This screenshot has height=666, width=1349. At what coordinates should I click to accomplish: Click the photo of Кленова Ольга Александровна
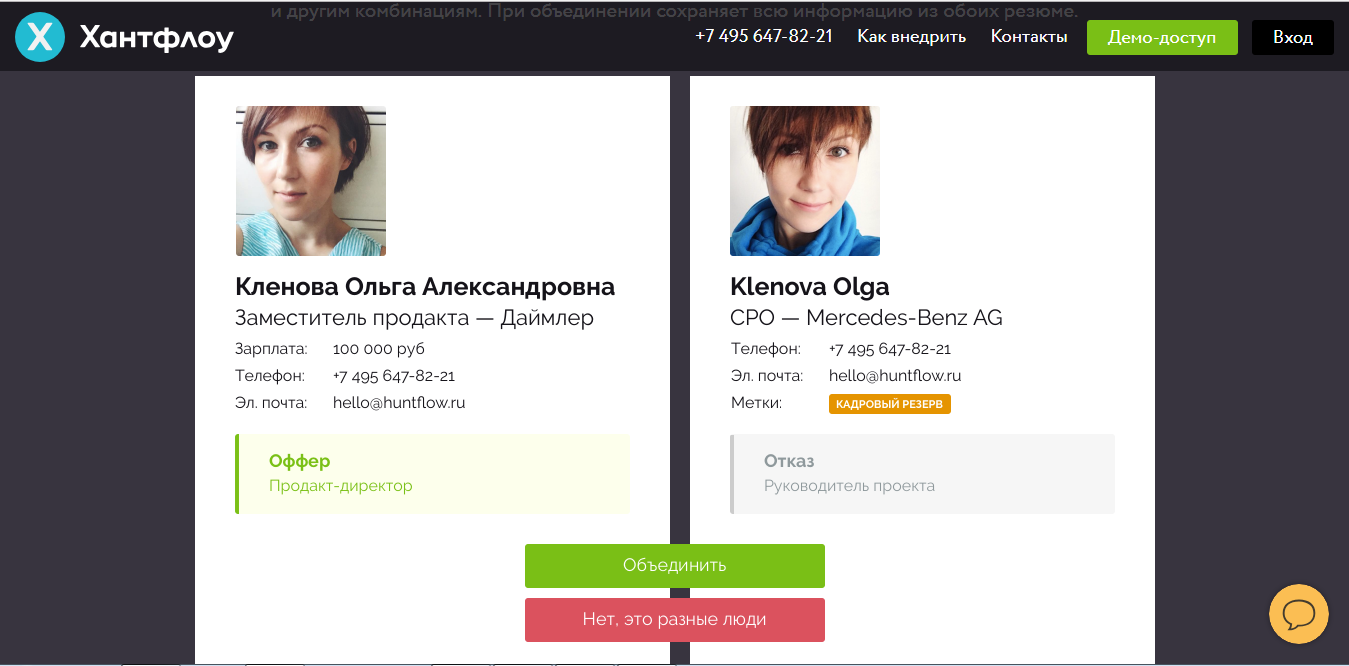coord(311,181)
